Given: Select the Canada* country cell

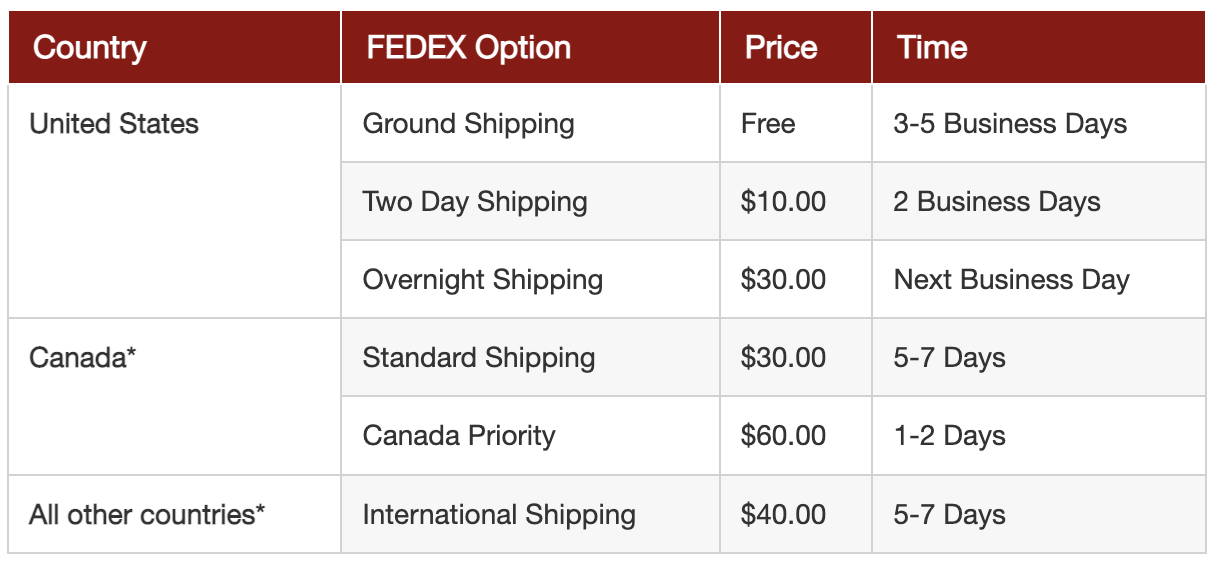Looking at the screenshot, I should click(x=175, y=396).
